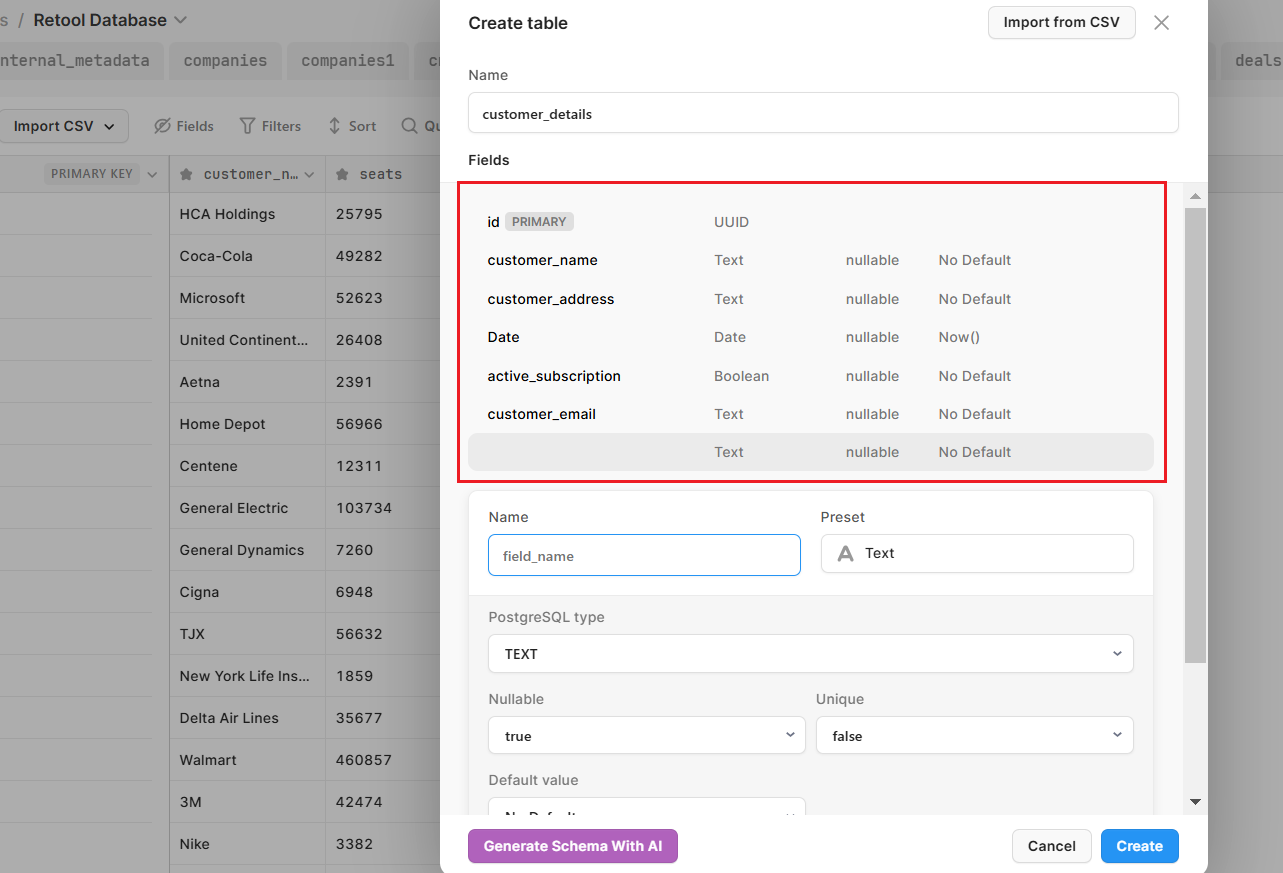Click the seats value 460857
This screenshot has width=1283, height=873.
(364, 760)
